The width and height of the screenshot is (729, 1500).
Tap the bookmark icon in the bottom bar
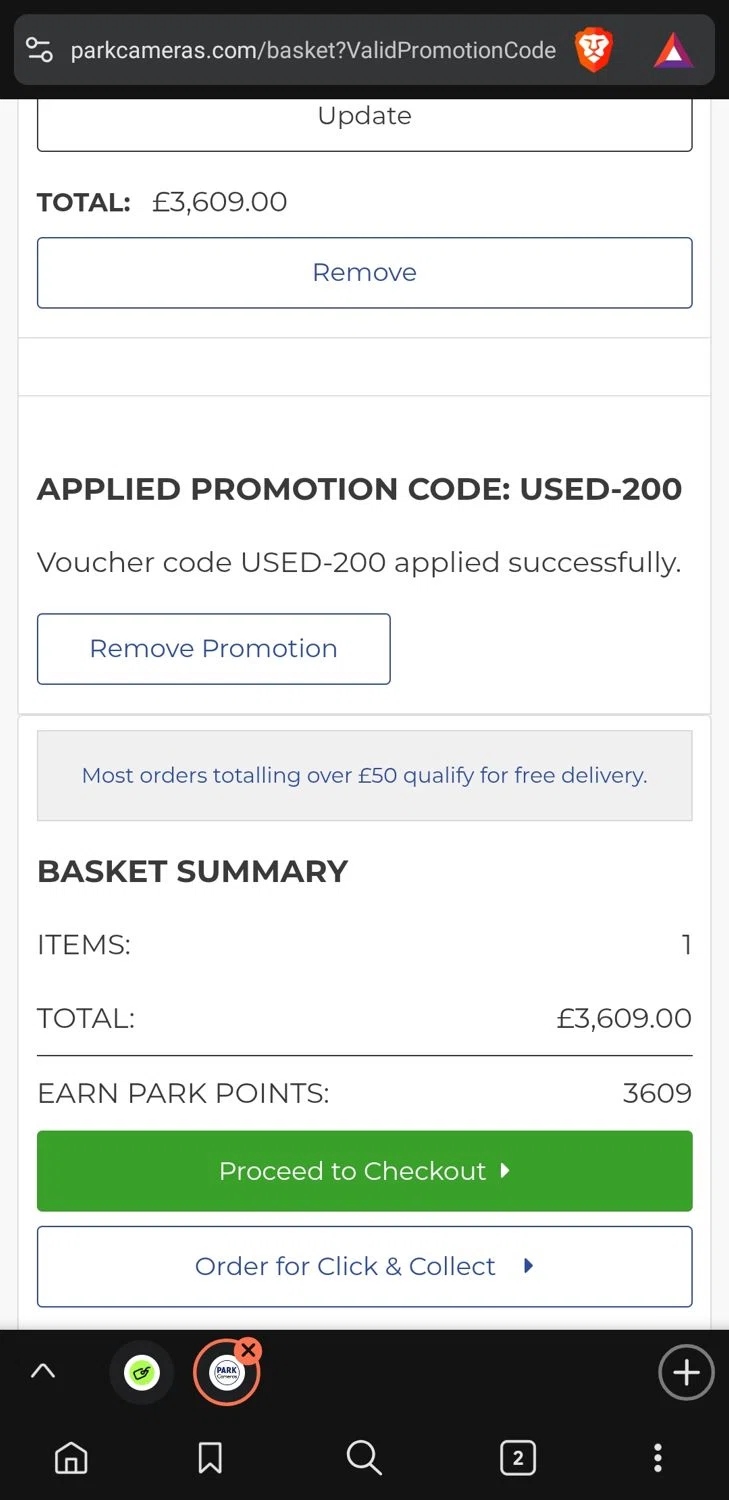tap(210, 1458)
